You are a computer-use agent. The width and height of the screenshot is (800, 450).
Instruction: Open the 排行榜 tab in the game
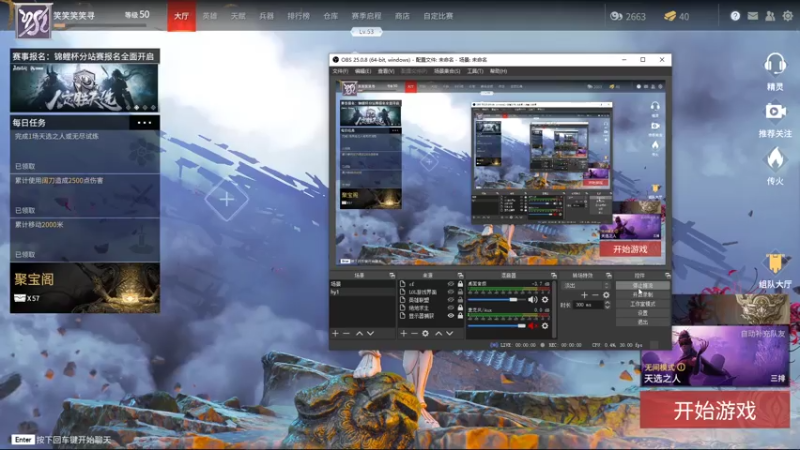(298, 16)
